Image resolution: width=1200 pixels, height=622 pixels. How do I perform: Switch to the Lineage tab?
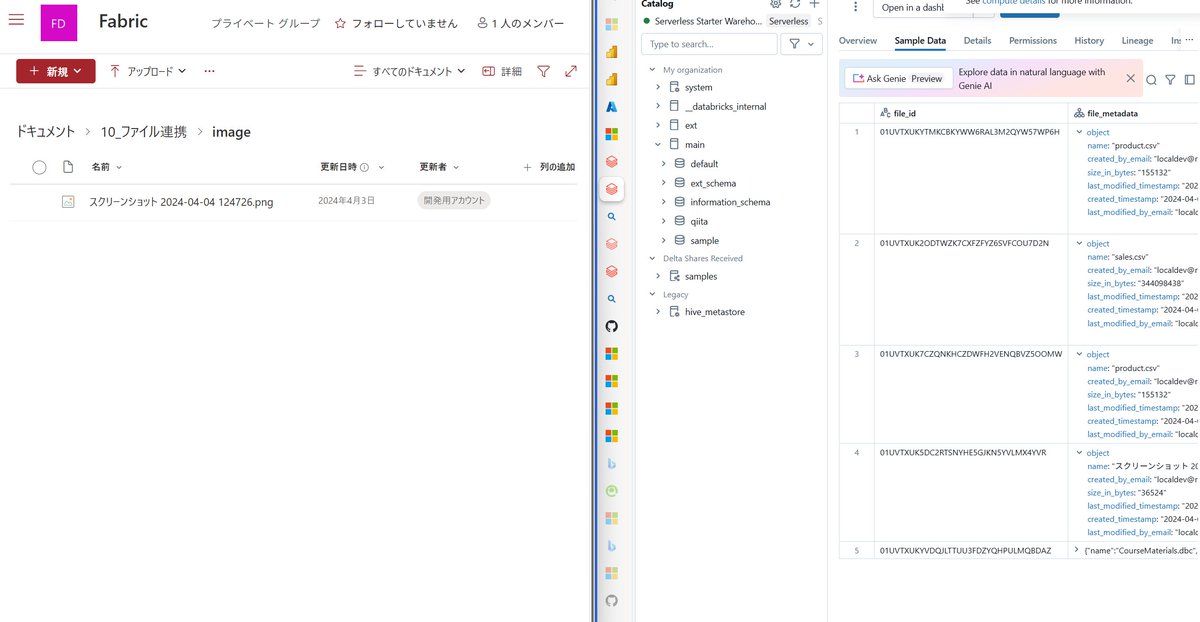pos(1137,41)
